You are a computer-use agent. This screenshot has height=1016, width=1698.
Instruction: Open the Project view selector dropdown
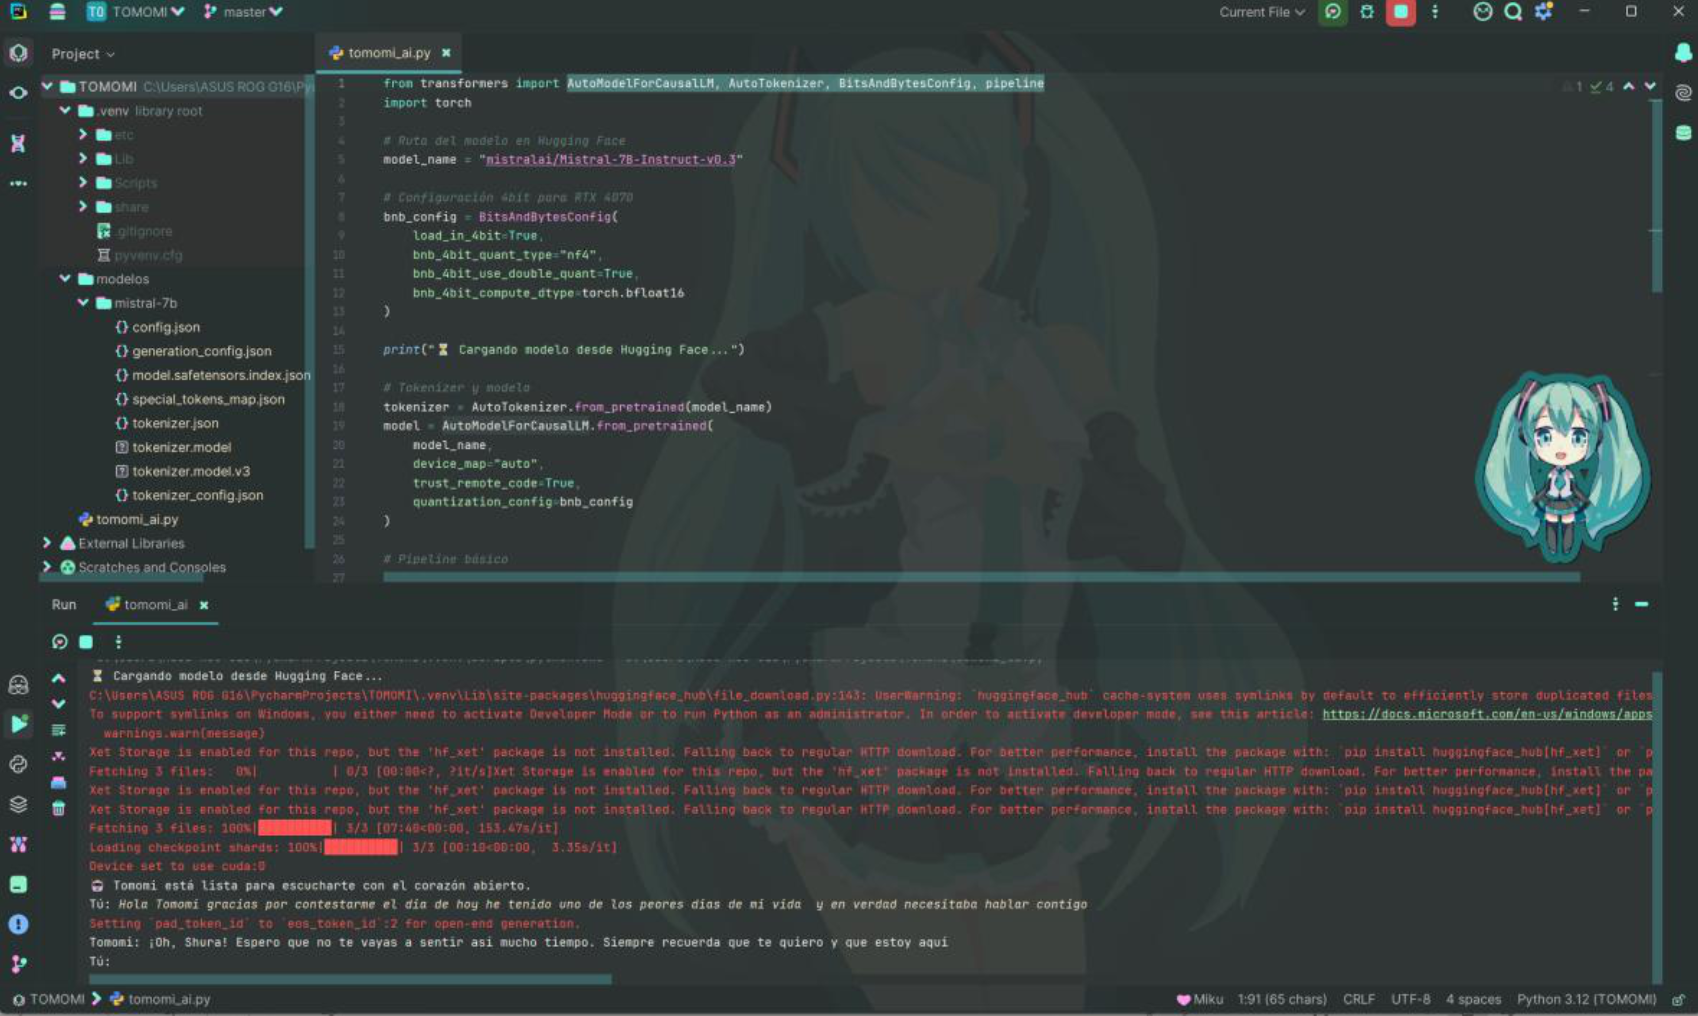click(x=83, y=54)
